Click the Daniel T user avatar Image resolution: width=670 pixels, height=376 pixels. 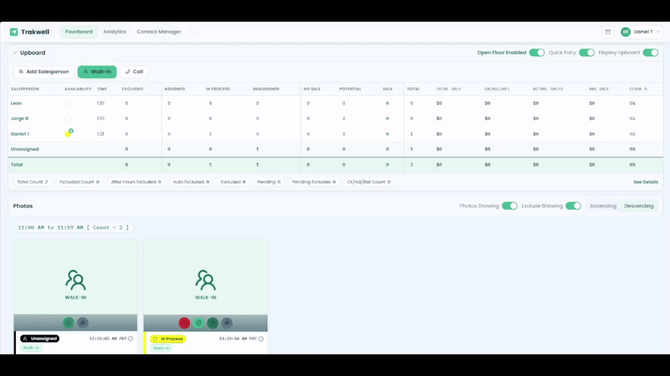pyautogui.click(x=626, y=32)
